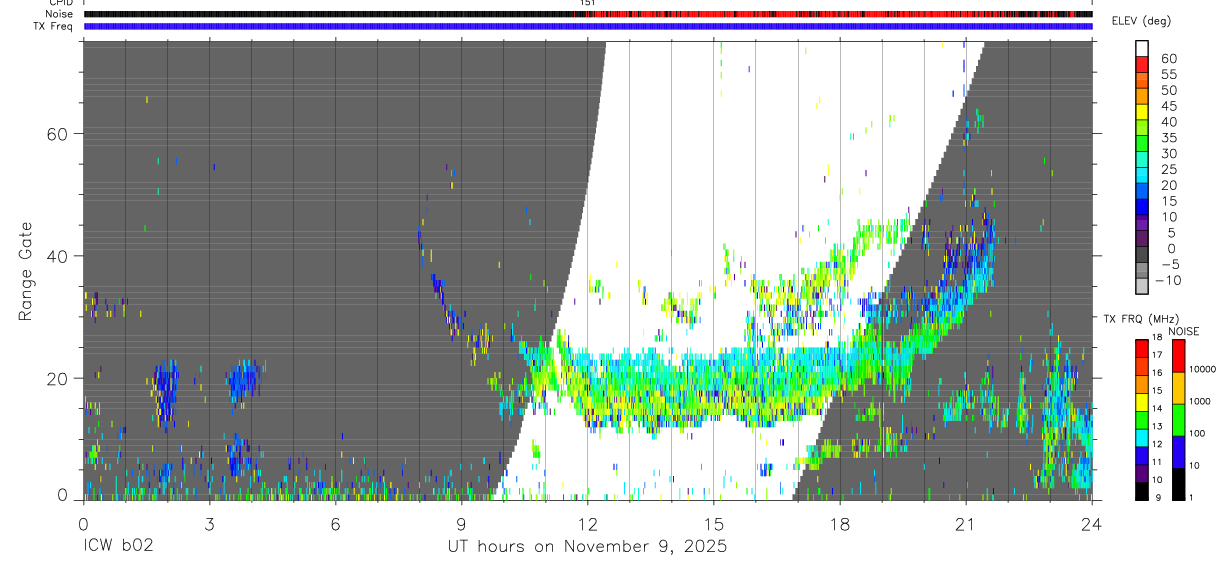This screenshot has width=1228, height=567.
Task: Select the "TX Freq" row label at top
Action: (x=52, y=26)
